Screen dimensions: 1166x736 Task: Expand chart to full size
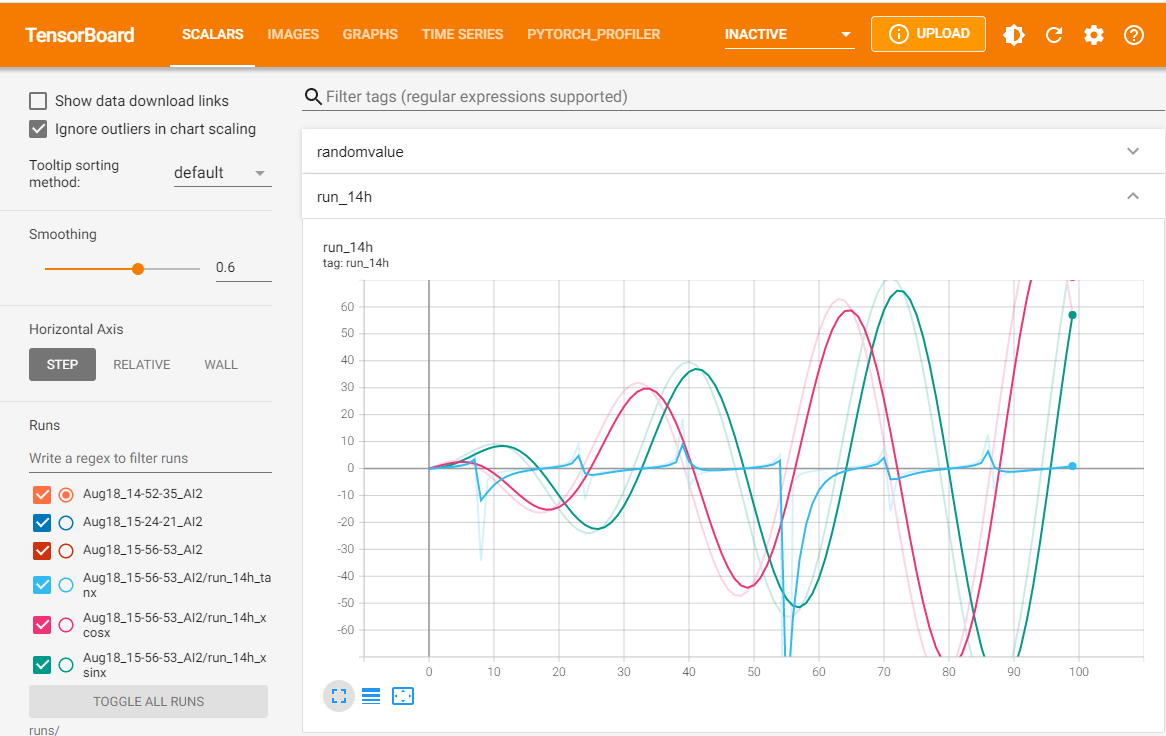tap(339, 696)
